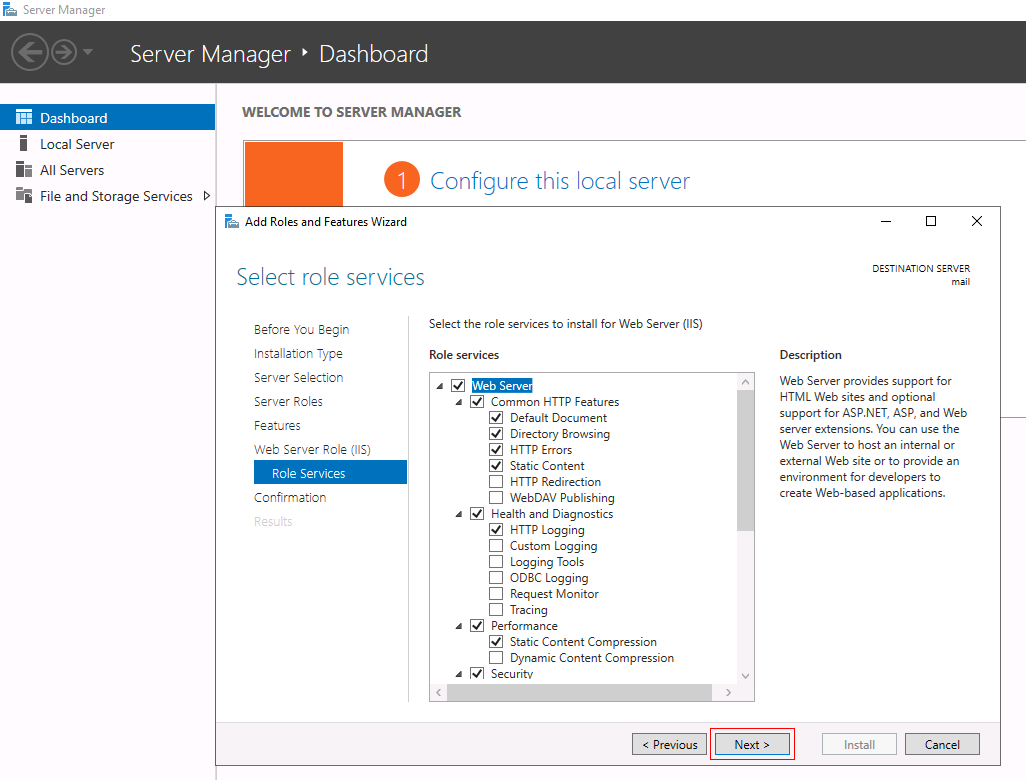Viewport: 1026px width, 780px height.
Task: Click the role services scroll up arrow
Action: pyautogui.click(x=745, y=381)
